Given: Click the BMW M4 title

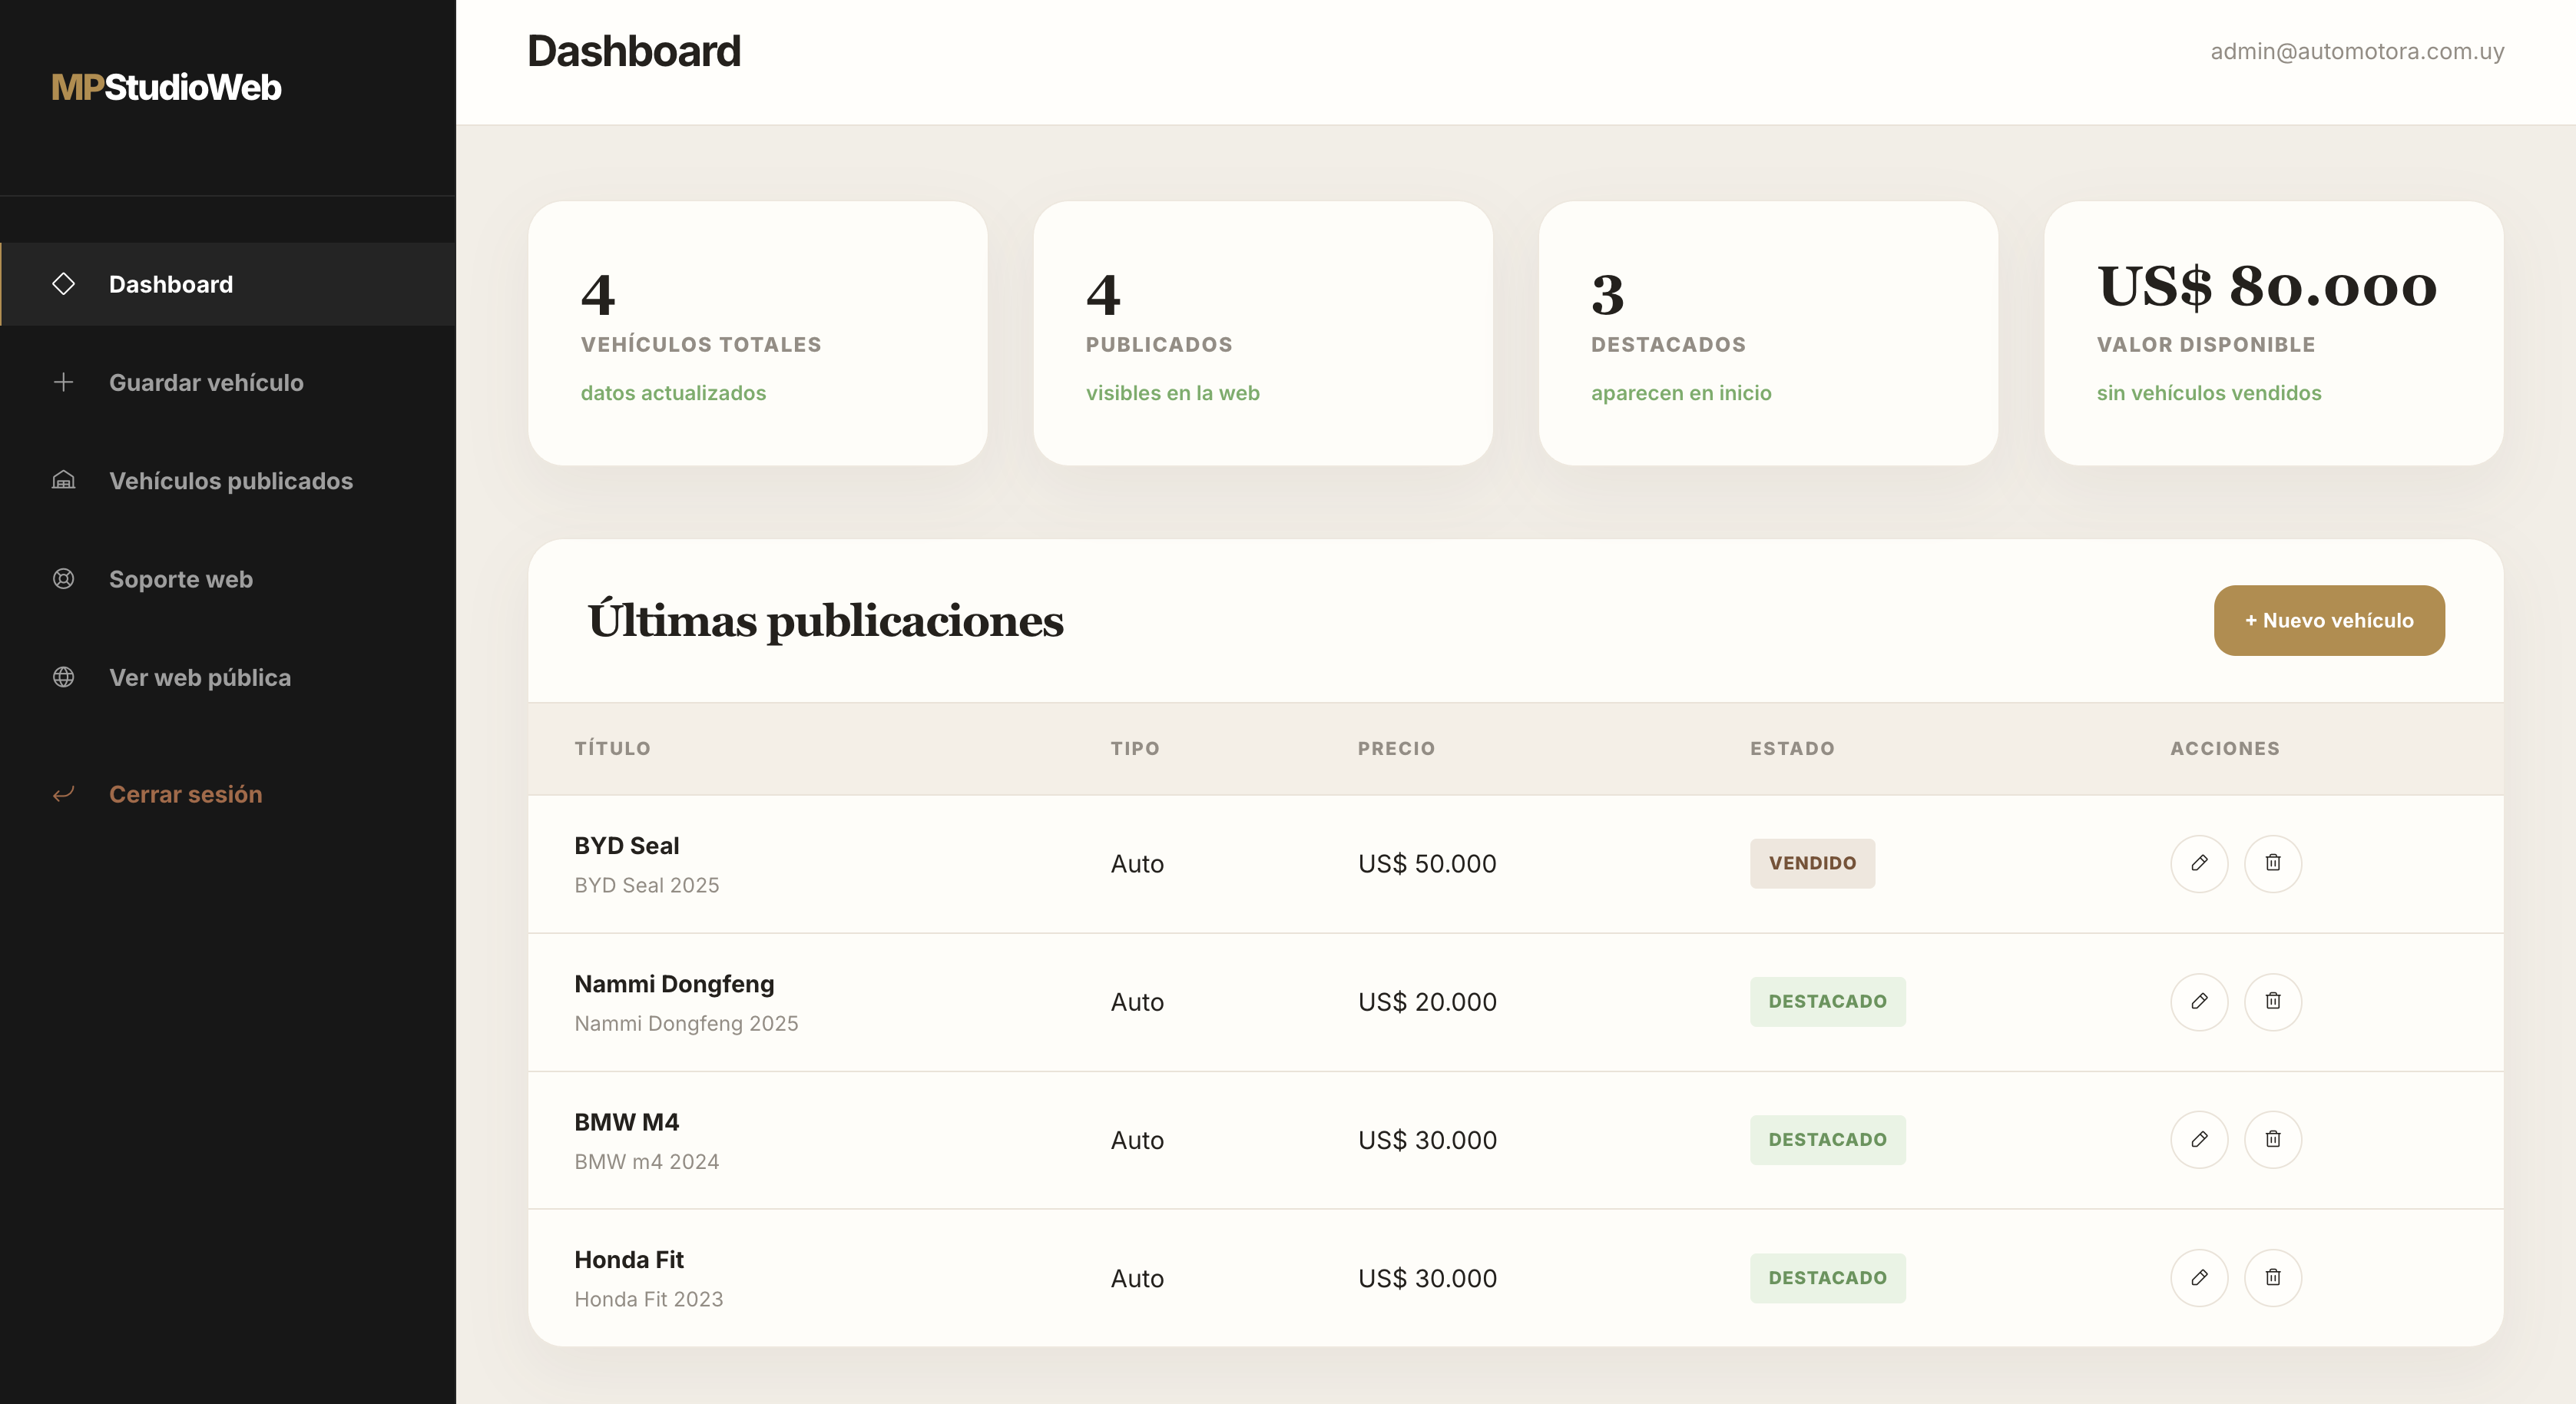Looking at the screenshot, I should 627,1121.
